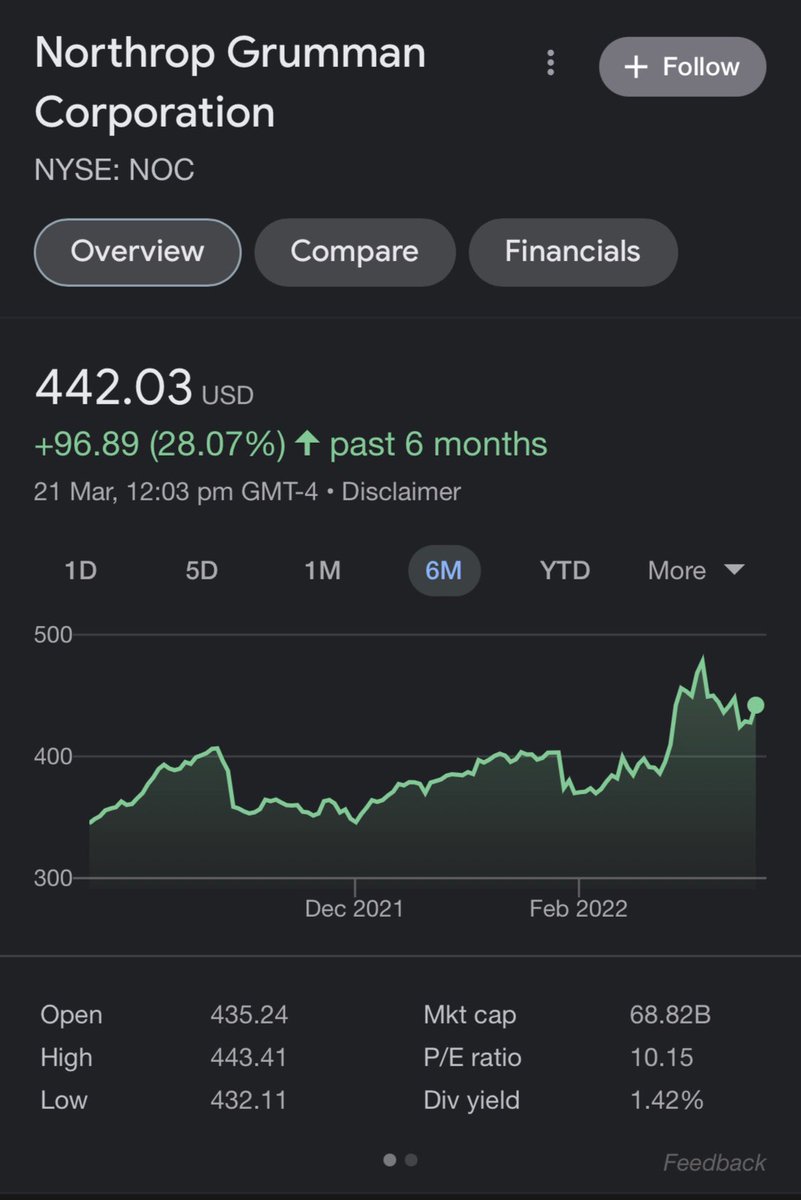Viewport: 801px width, 1200px height.
Task: Go to second page indicator dot
Action: point(411,1160)
